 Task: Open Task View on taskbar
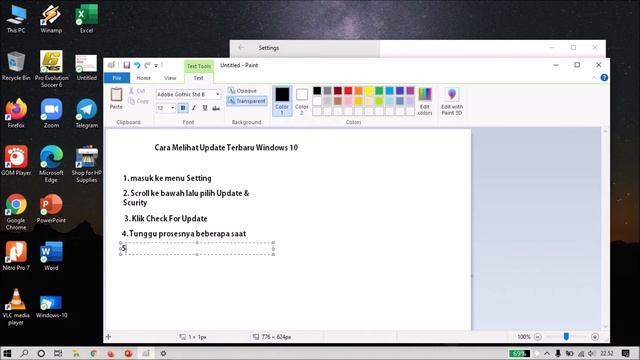tap(58, 353)
